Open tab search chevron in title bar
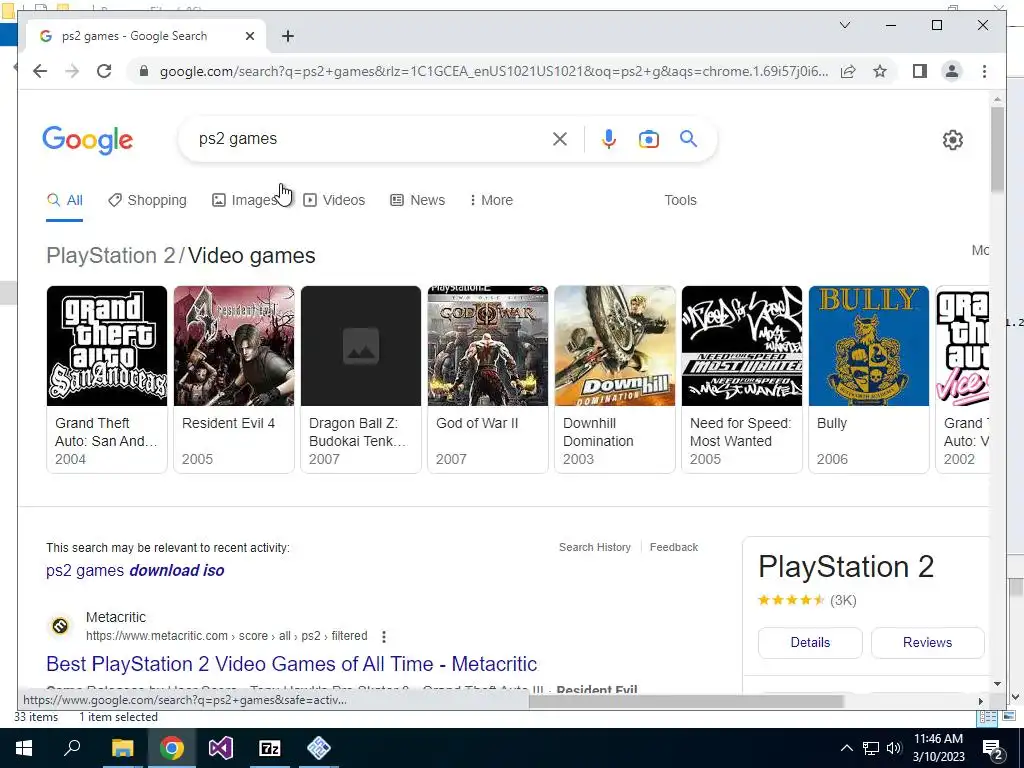 click(x=844, y=25)
